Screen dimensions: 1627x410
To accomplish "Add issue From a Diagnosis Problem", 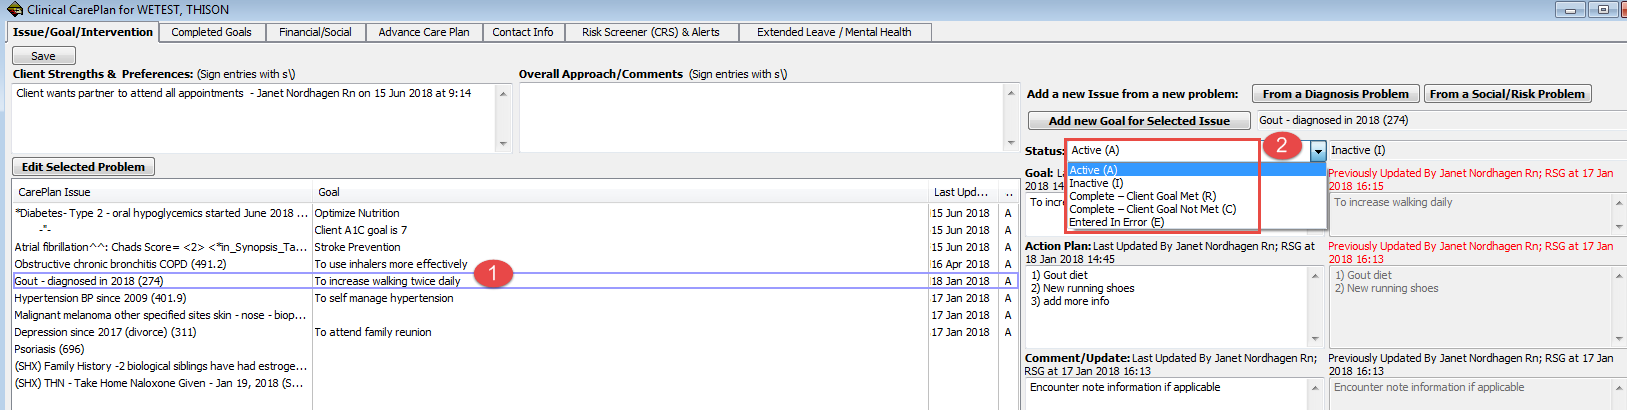I will 1335,94.
